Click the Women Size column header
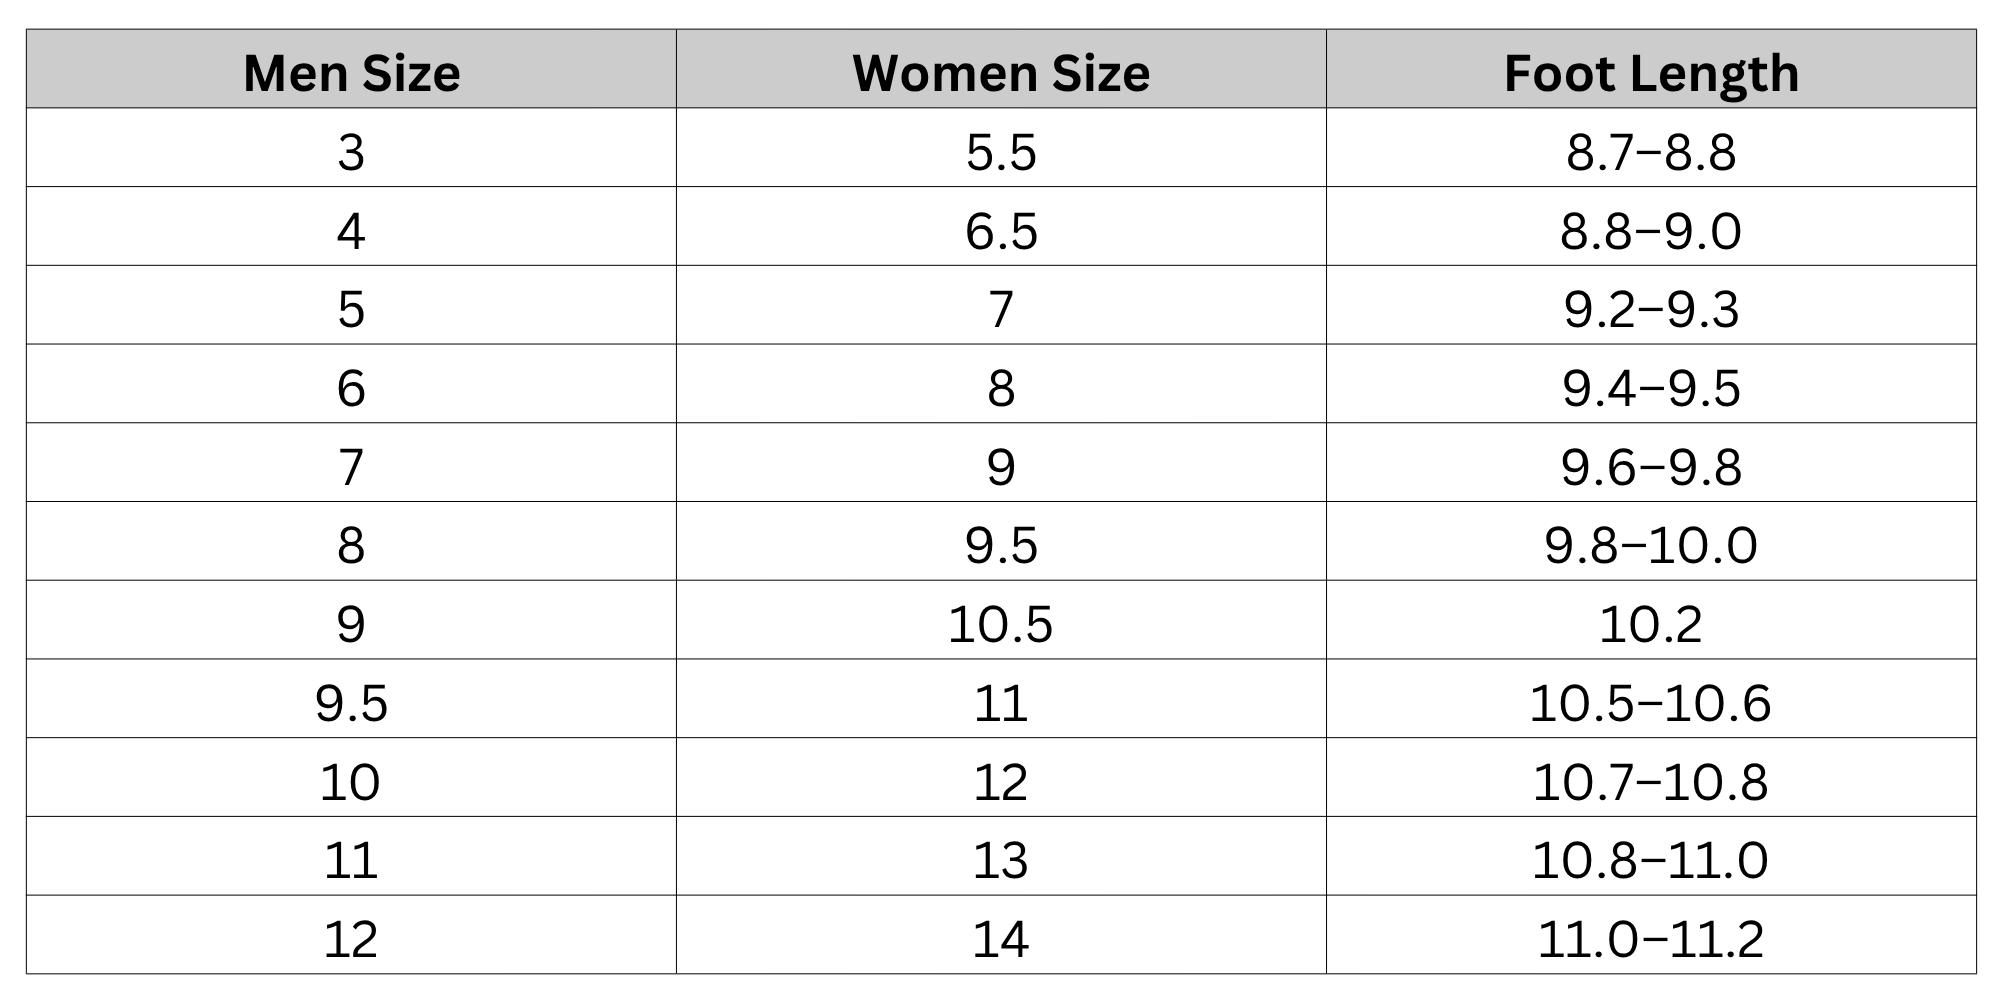This screenshot has width=2000, height=1000. coord(1001,69)
